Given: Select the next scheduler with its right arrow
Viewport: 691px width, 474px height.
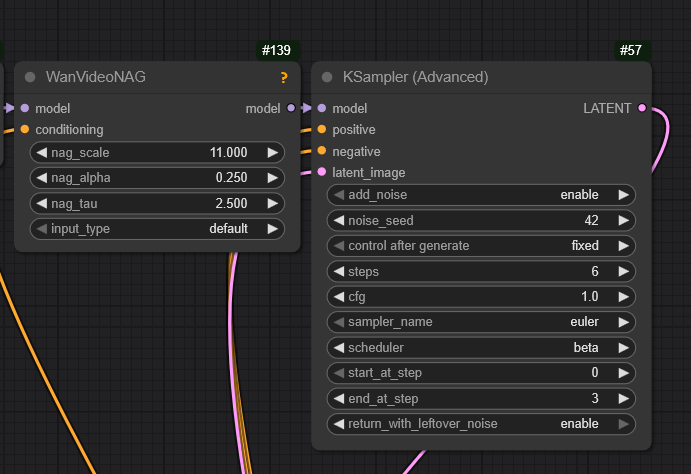Looking at the screenshot, I should pyautogui.click(x=624, y=348).
